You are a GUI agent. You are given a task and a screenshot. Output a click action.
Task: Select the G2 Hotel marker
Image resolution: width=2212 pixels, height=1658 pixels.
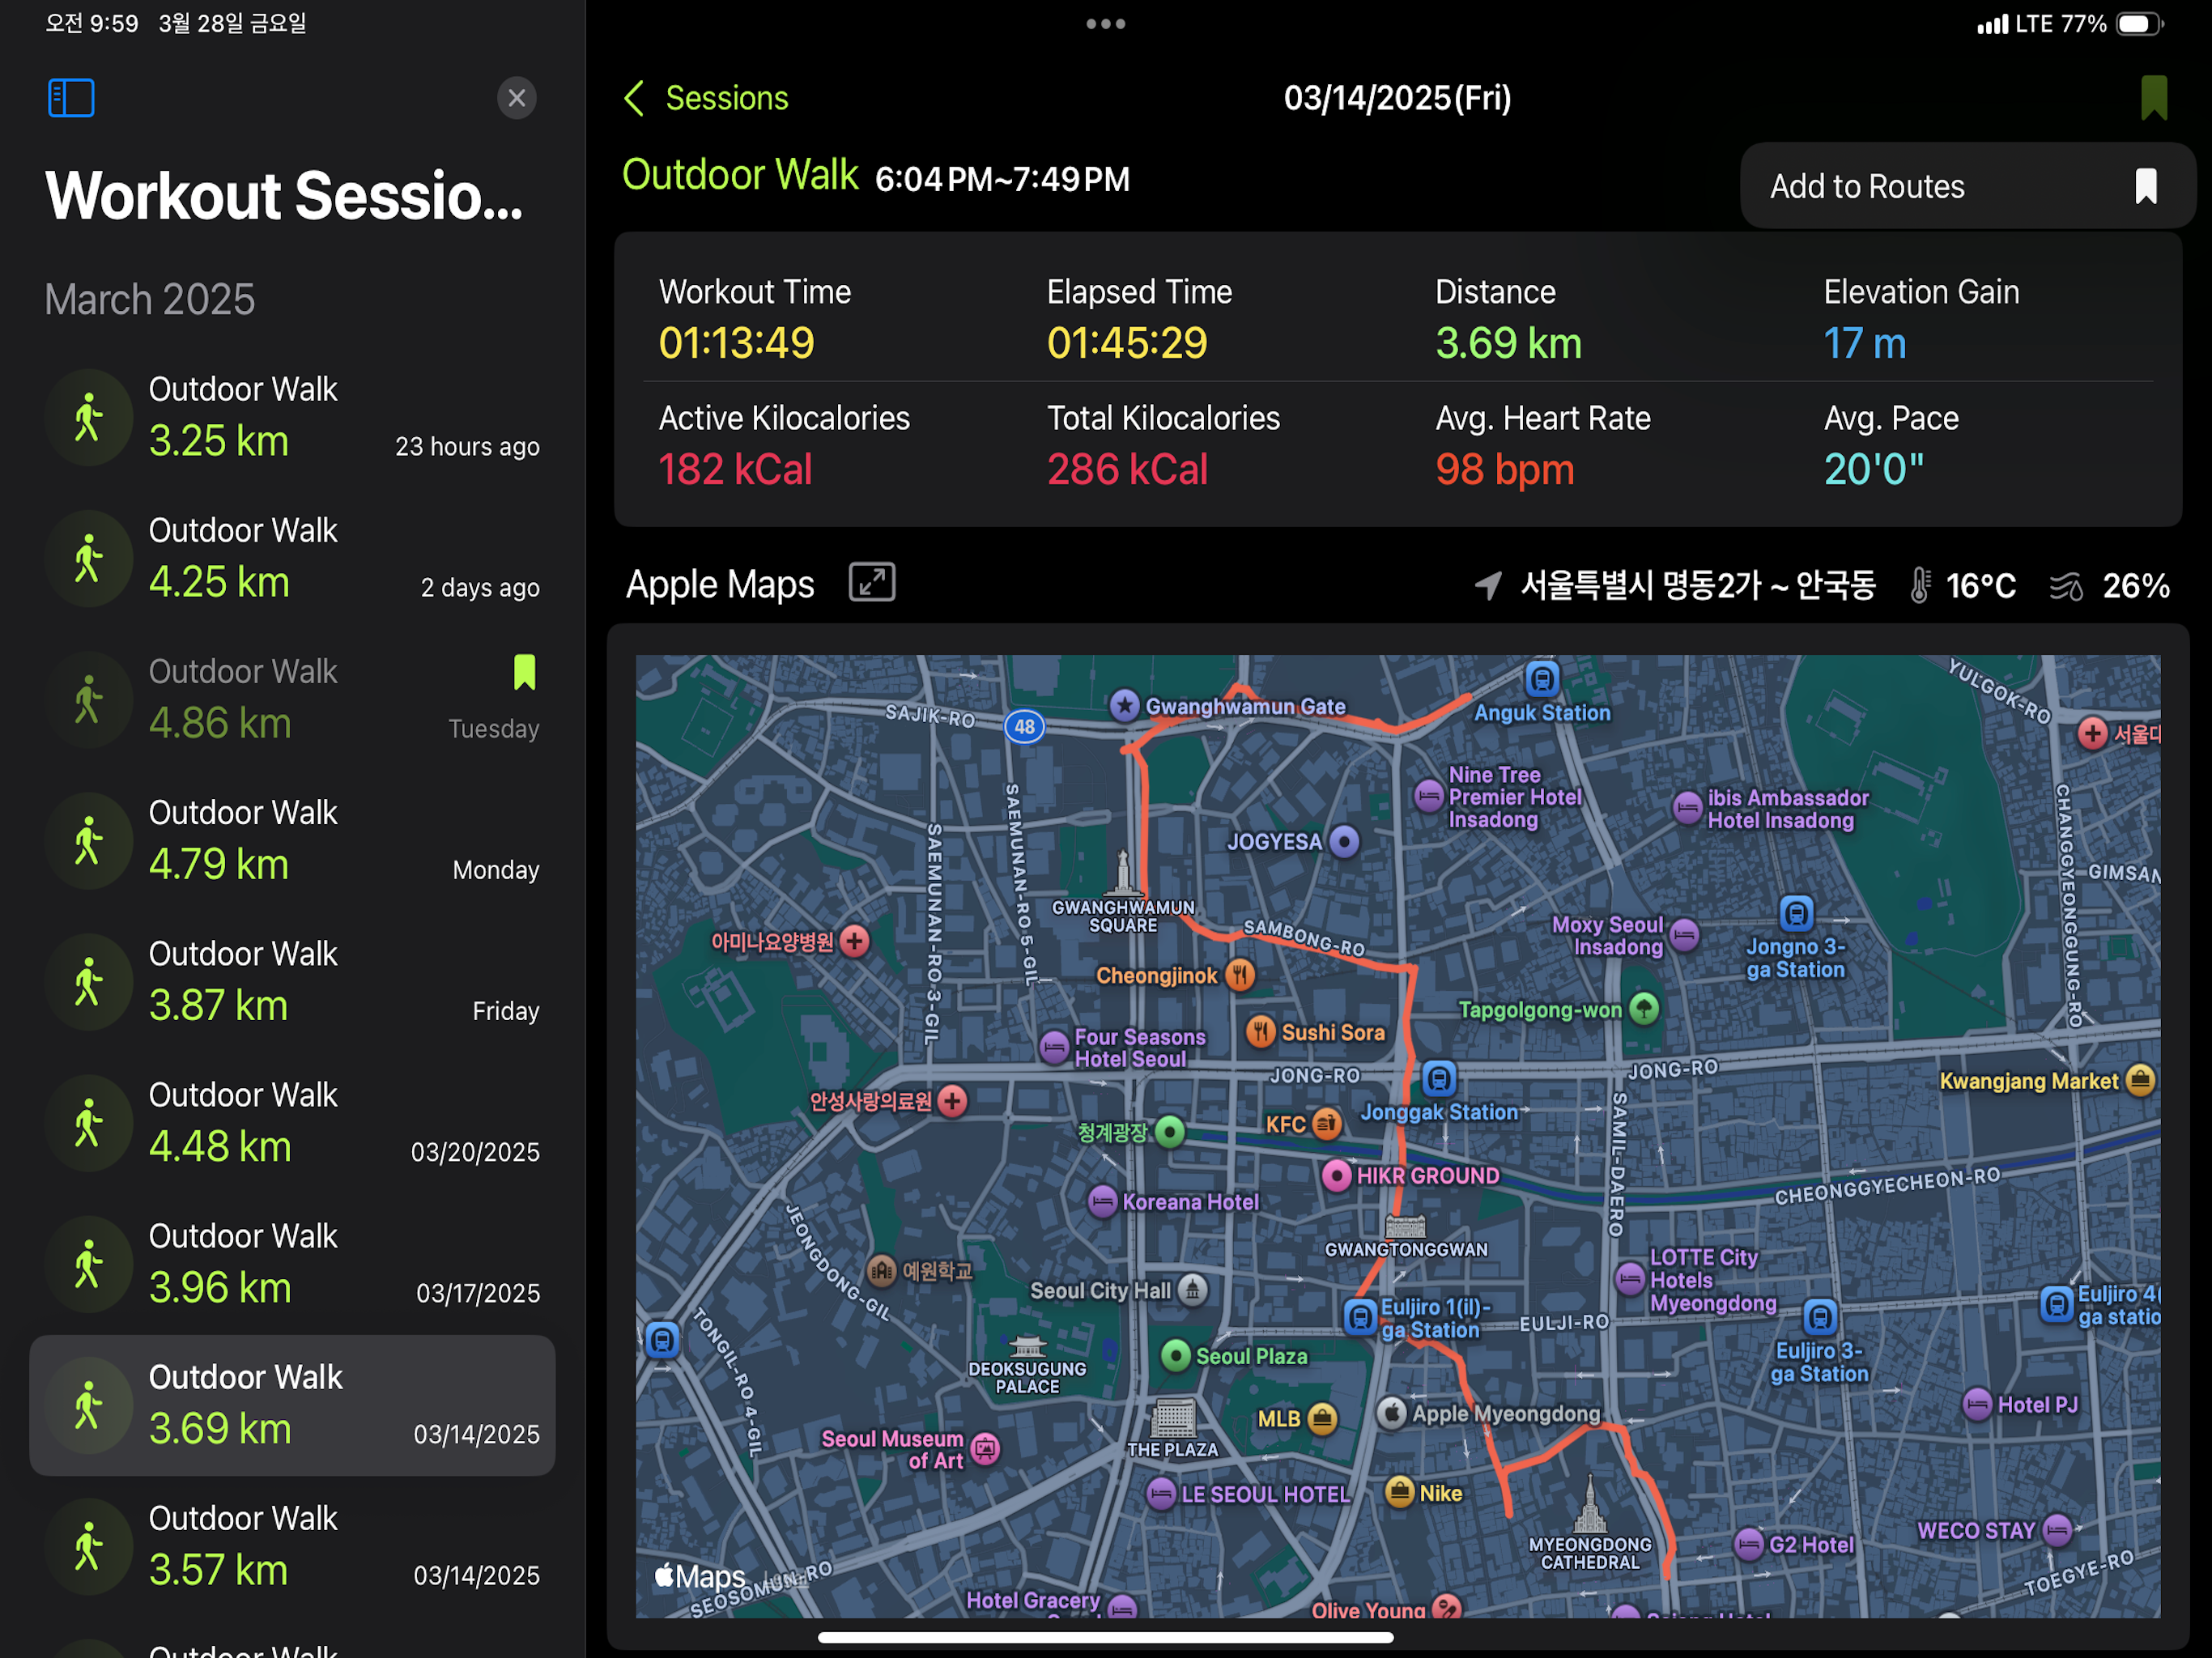tap(1749, 1544)
